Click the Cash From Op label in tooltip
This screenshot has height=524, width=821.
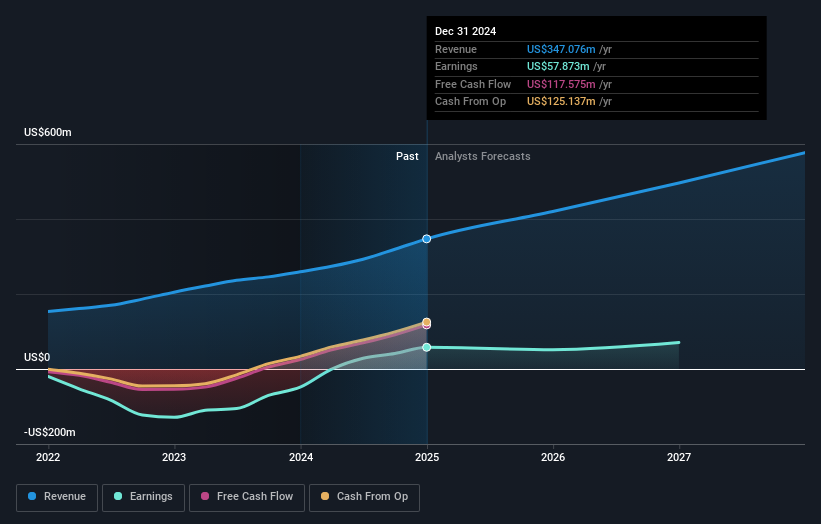pyautogui.click(x=470, y=102)
